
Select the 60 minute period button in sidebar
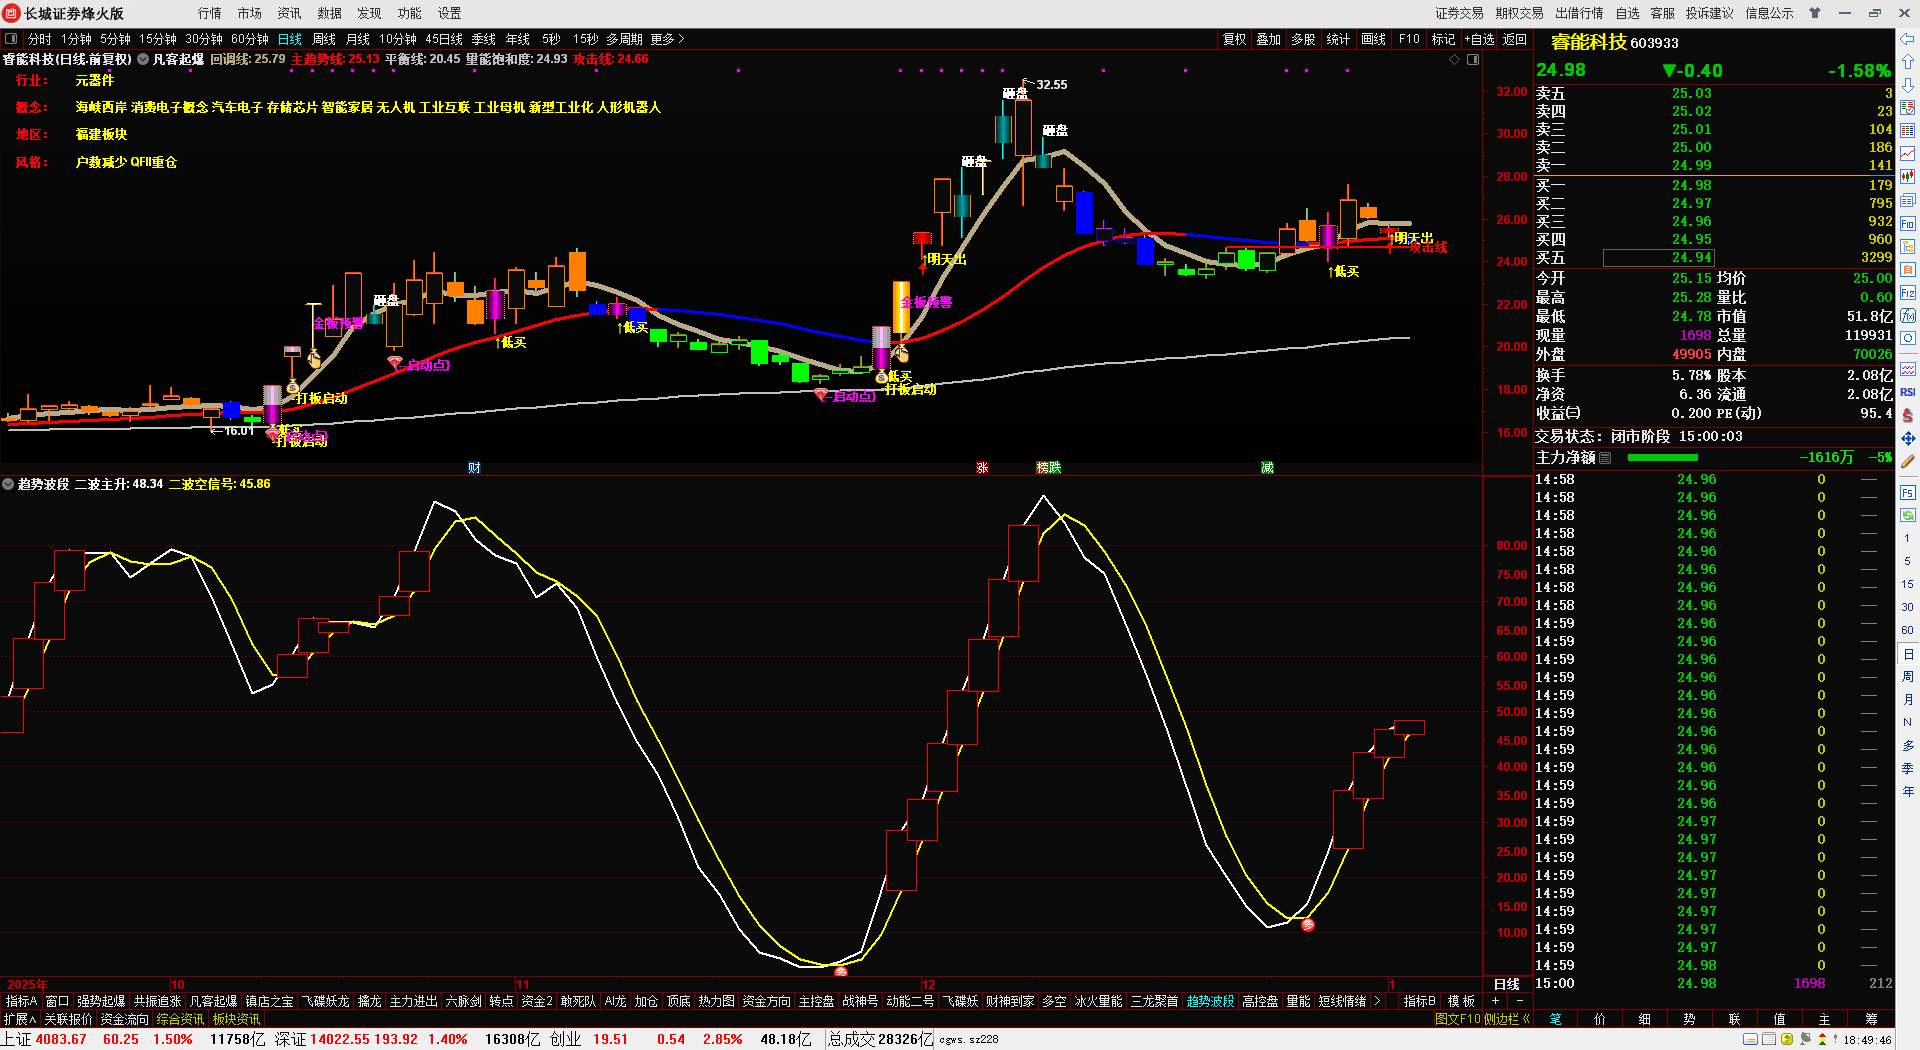click(1908, 630)
